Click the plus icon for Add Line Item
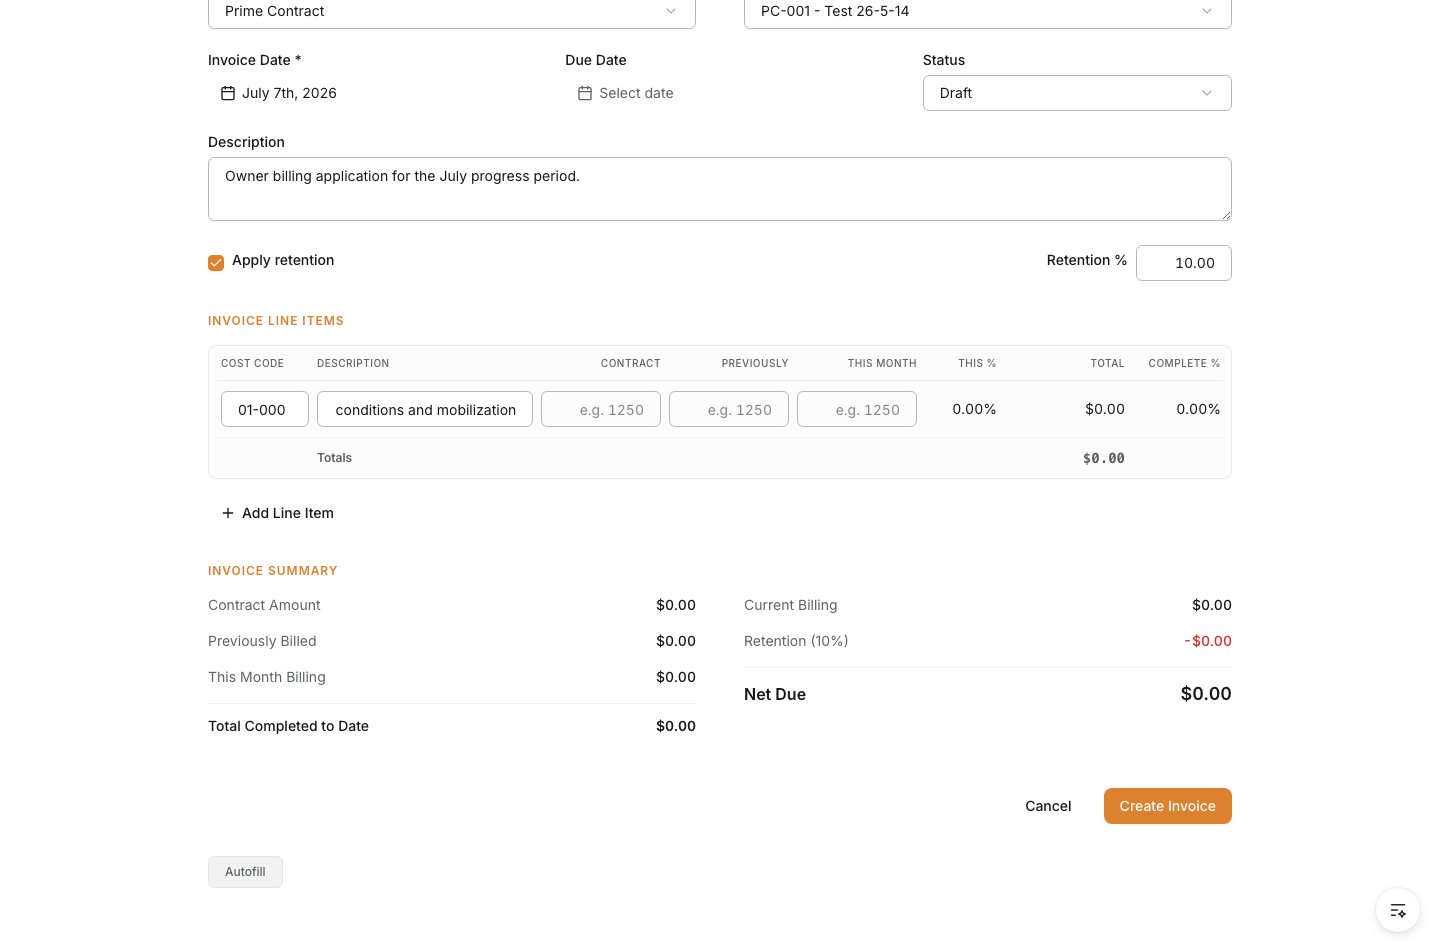Image resolution: width=1440 pixels, height=952 pixels. pyautogui.click(x=228, y=513)
